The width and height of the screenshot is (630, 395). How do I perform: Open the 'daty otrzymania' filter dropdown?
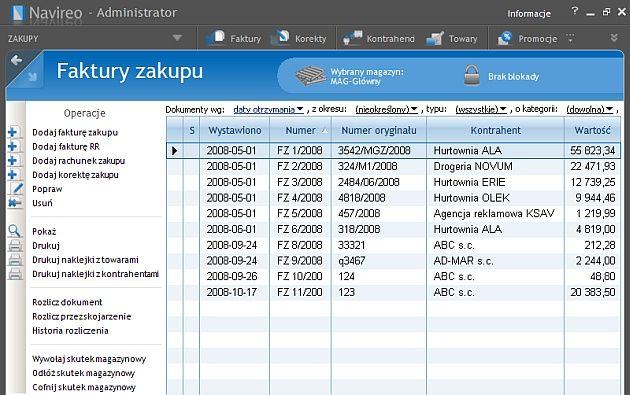pyautogui.click(x=268, y=109)
